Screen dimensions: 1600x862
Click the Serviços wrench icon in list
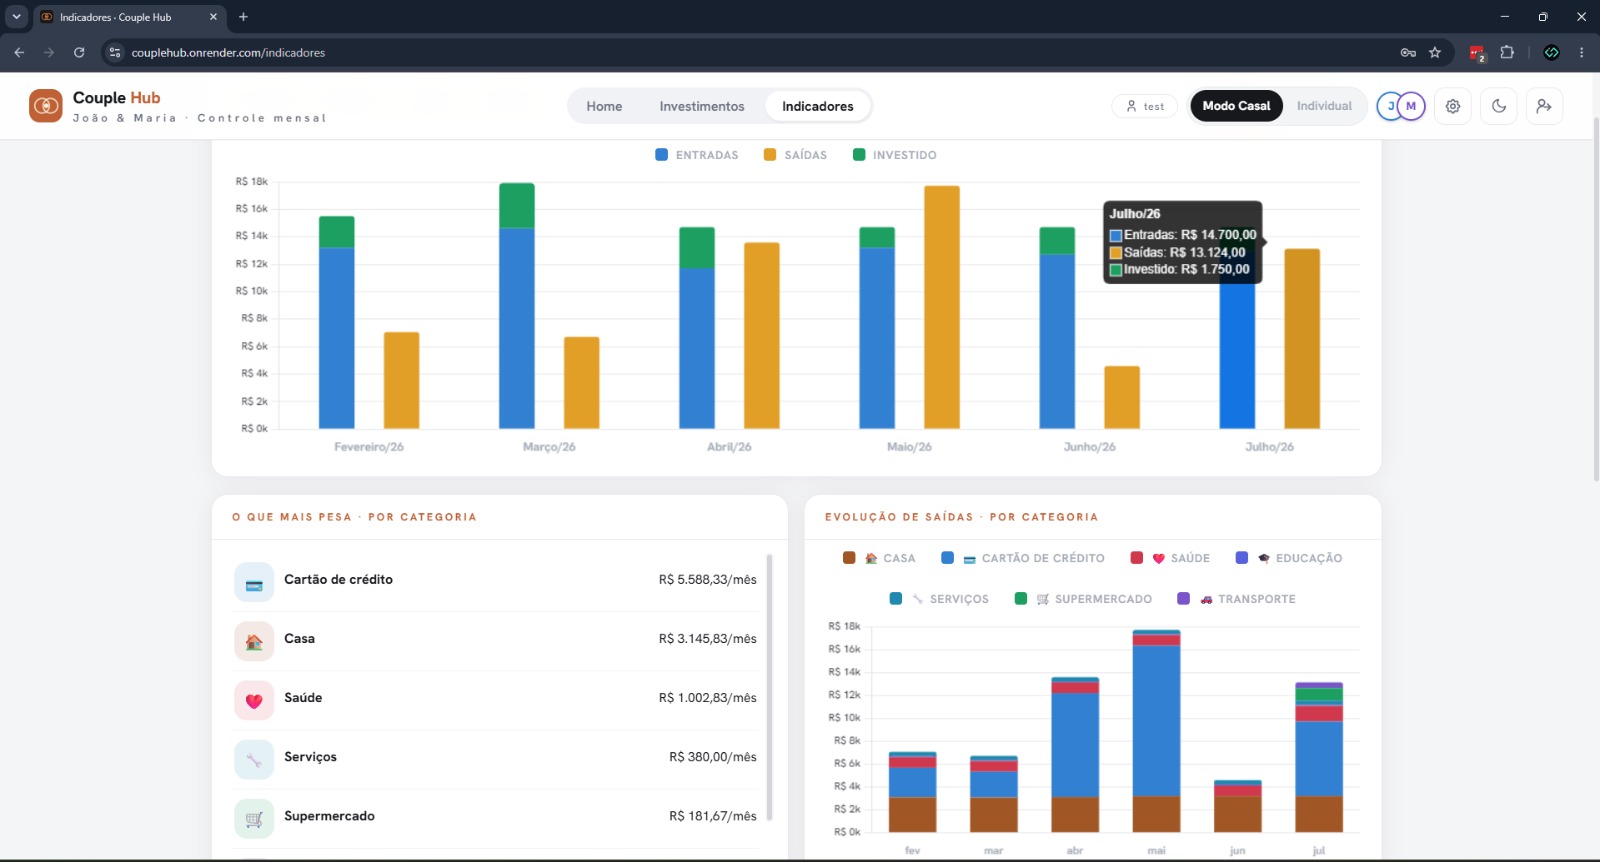click(254, 759)
